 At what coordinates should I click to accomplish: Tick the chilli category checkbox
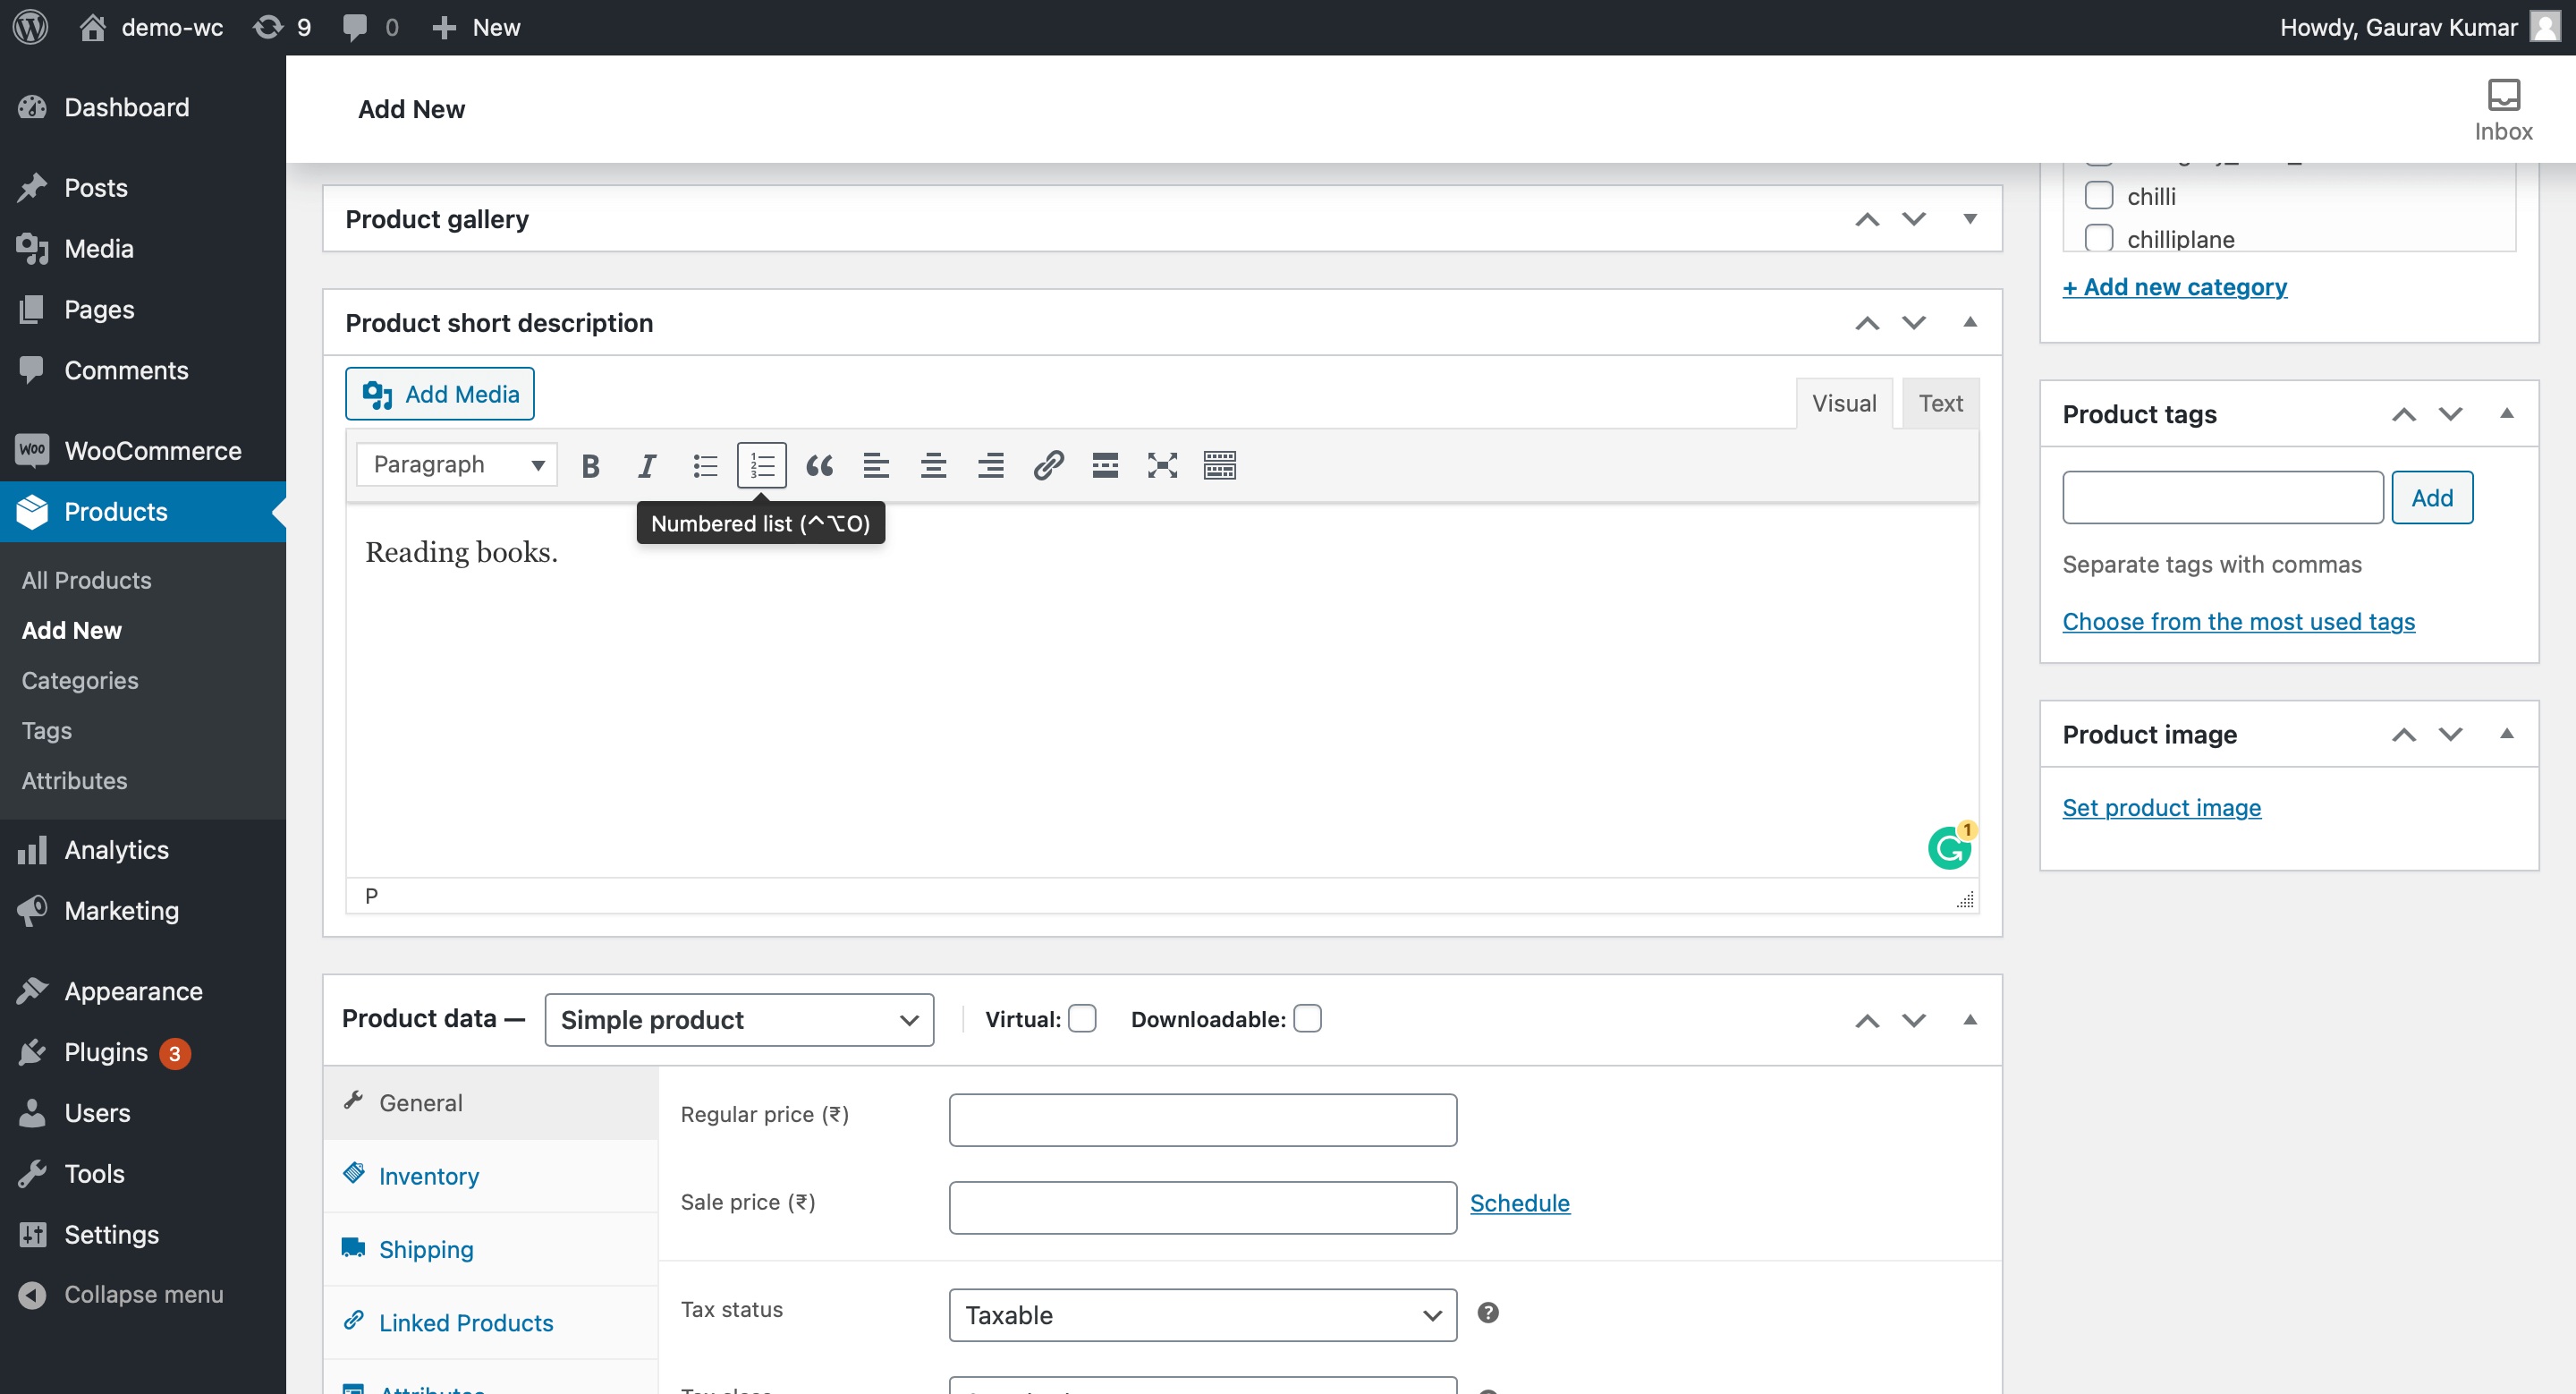click(2098, 195)
